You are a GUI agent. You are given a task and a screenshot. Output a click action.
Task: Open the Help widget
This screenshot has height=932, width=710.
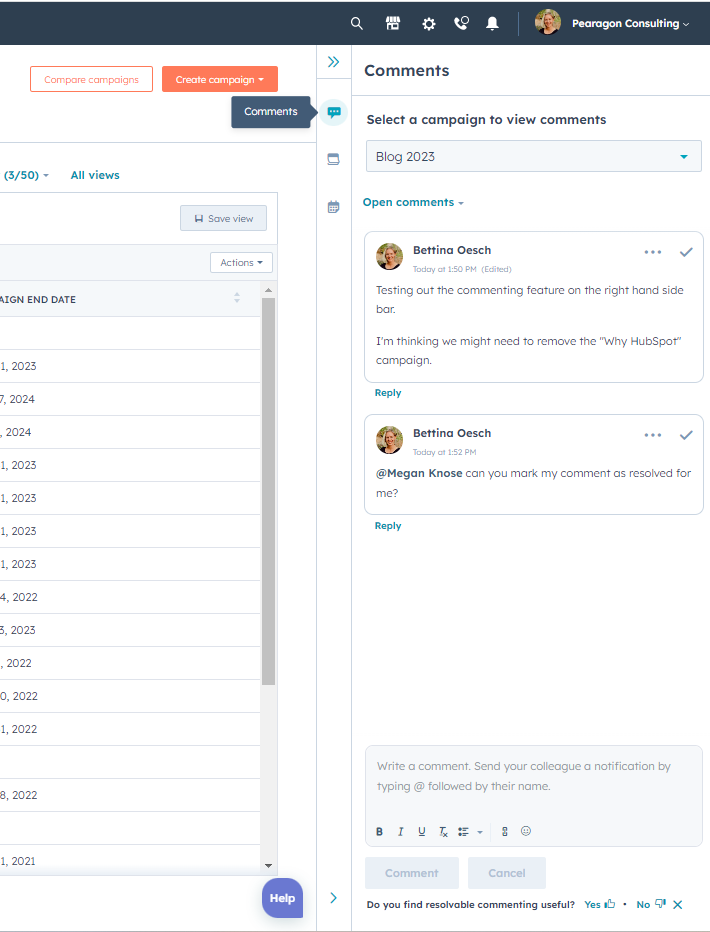pos(282,898)
